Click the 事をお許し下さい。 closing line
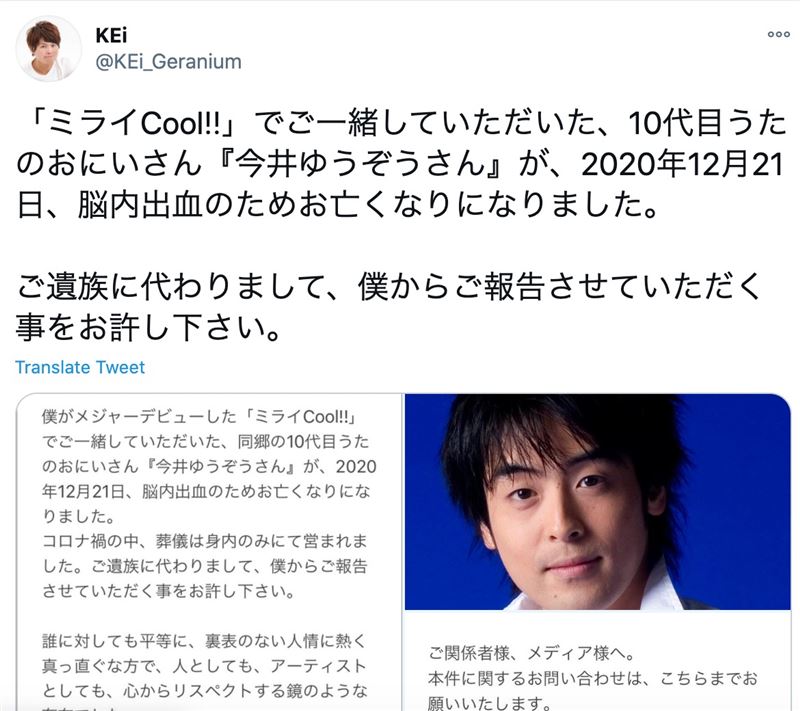 pos(148,327)
